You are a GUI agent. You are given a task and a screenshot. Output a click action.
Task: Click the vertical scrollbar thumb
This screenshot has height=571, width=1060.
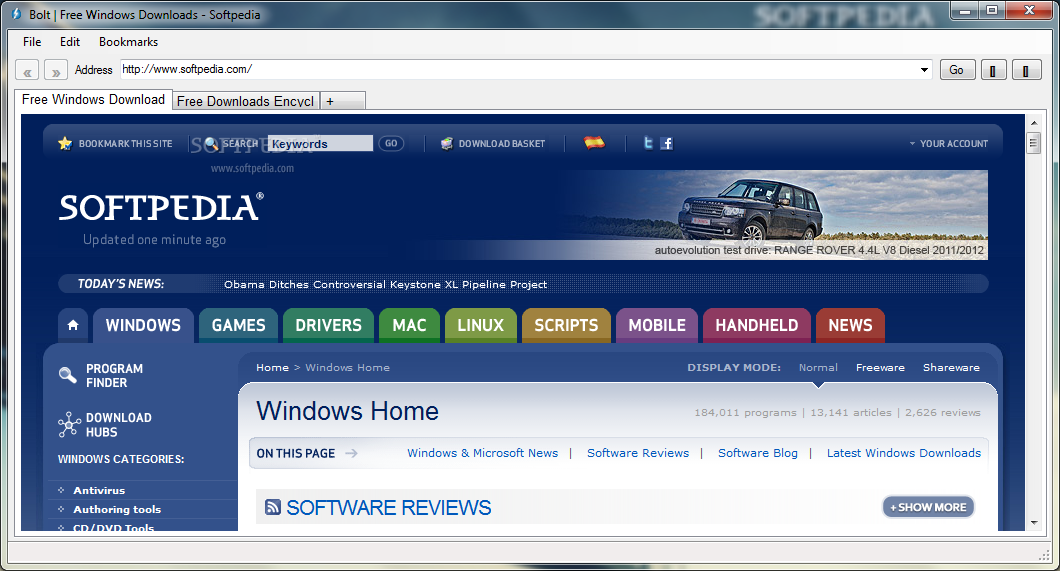click(x=1033, y=143)
